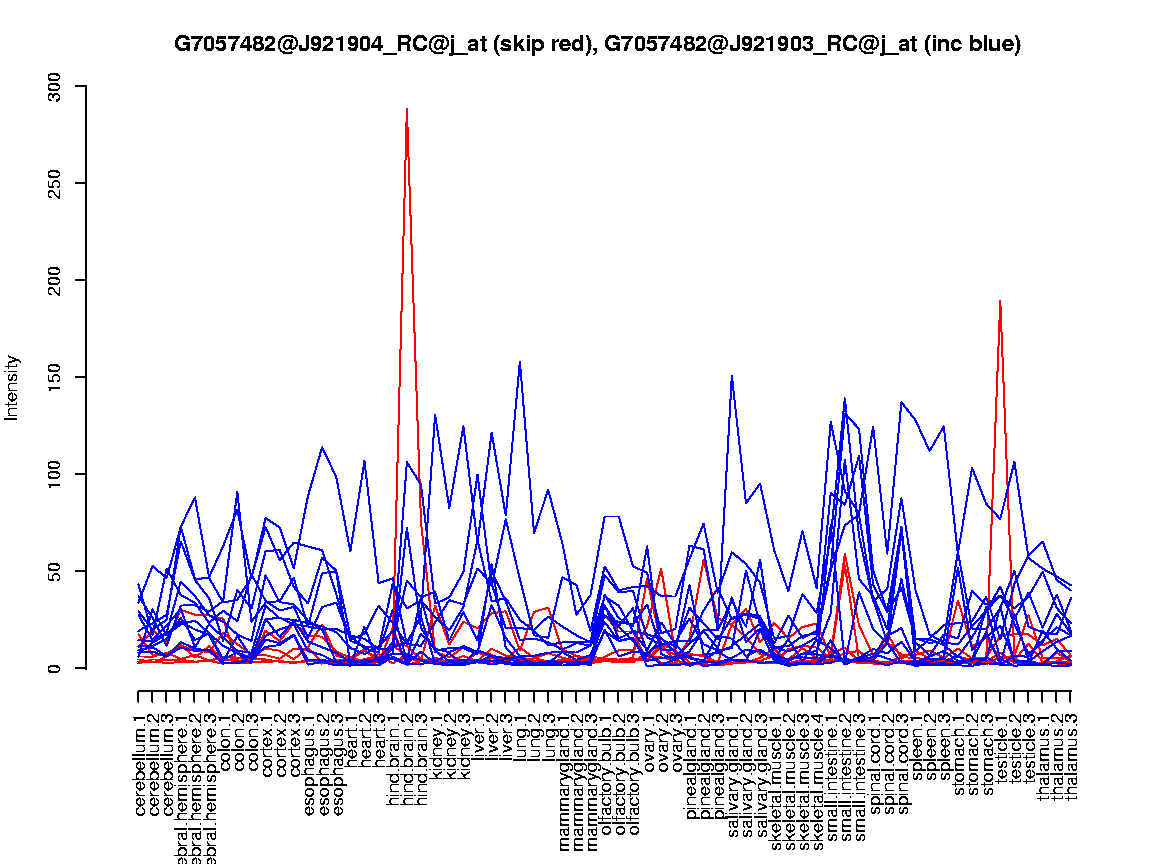Click the 200 tick label on y-axis

[54, 281]
